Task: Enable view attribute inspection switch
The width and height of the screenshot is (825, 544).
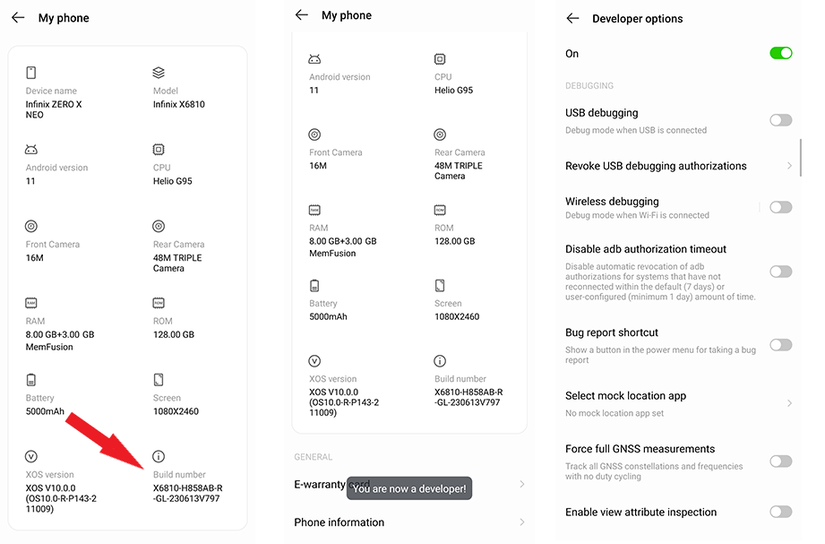Action: 781,512
